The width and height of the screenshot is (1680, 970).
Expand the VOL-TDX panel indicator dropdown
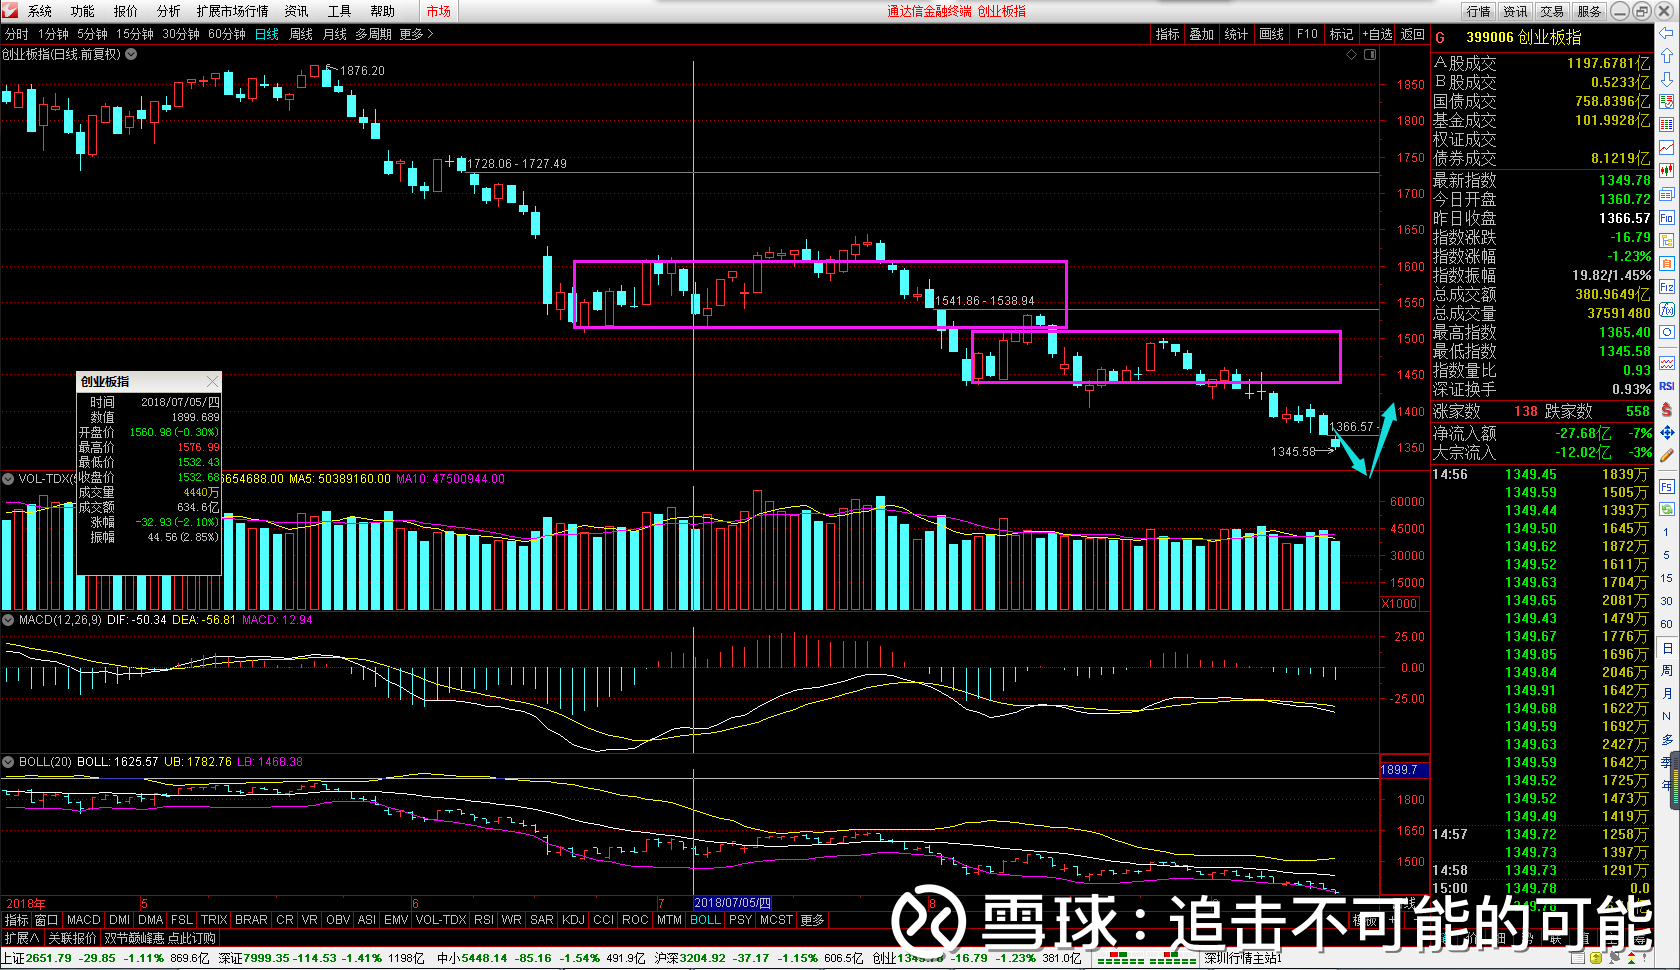9,479
